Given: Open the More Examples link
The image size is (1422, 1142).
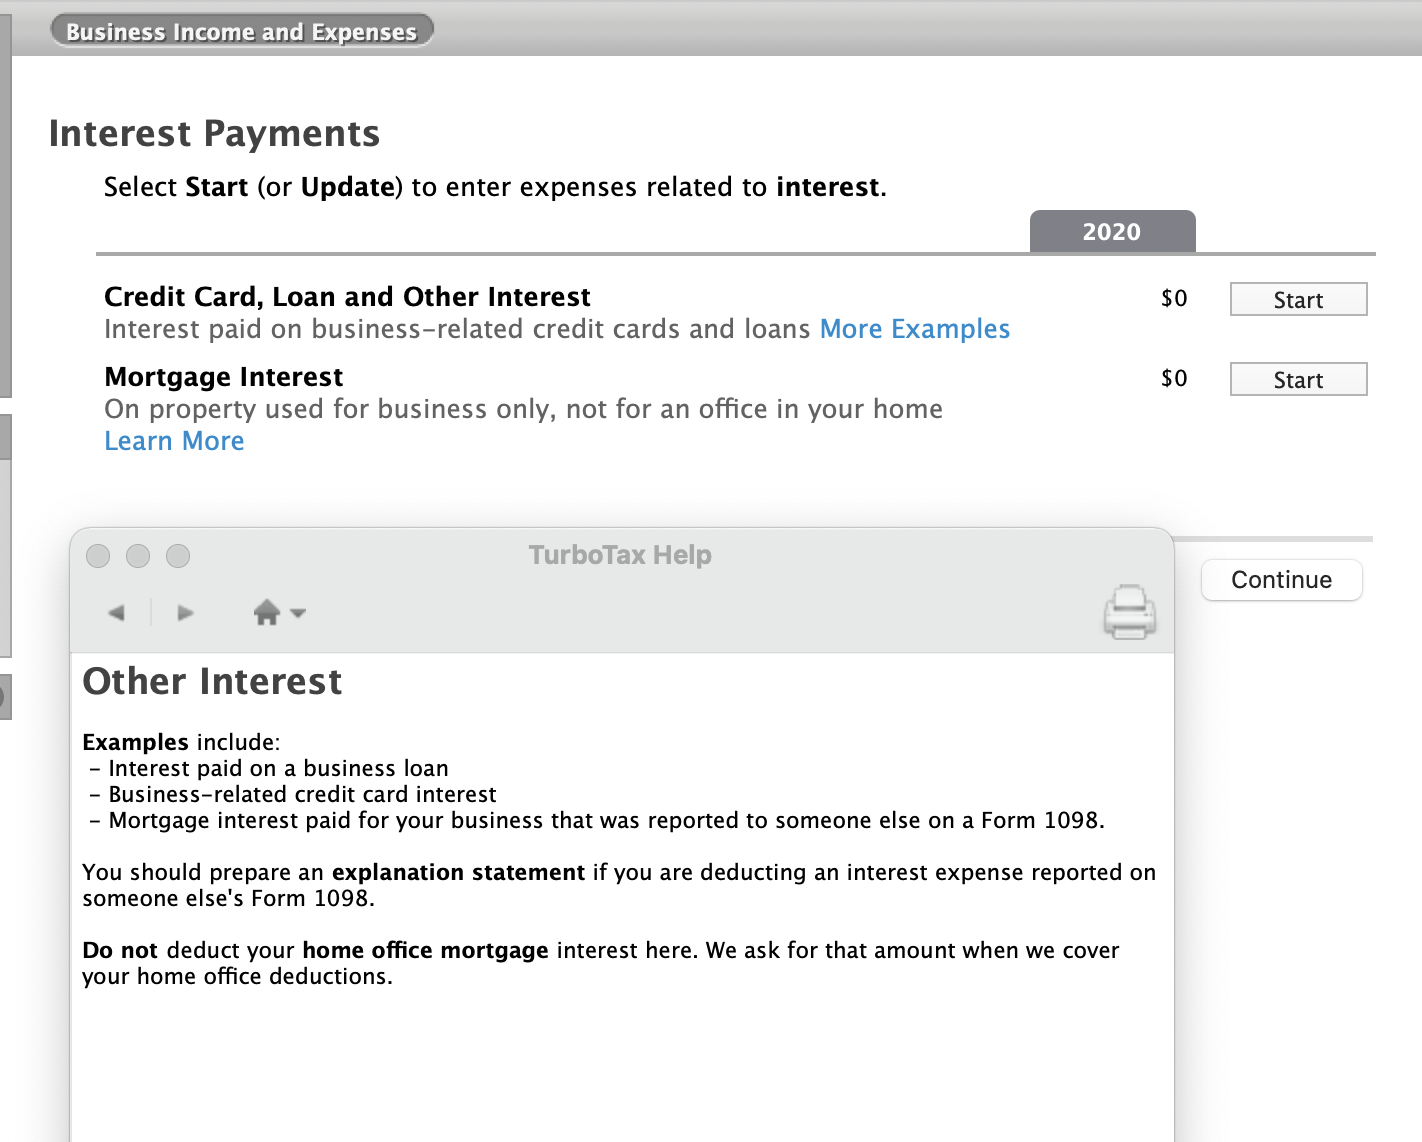Looking at the screenshot, I should coord(915,329).
